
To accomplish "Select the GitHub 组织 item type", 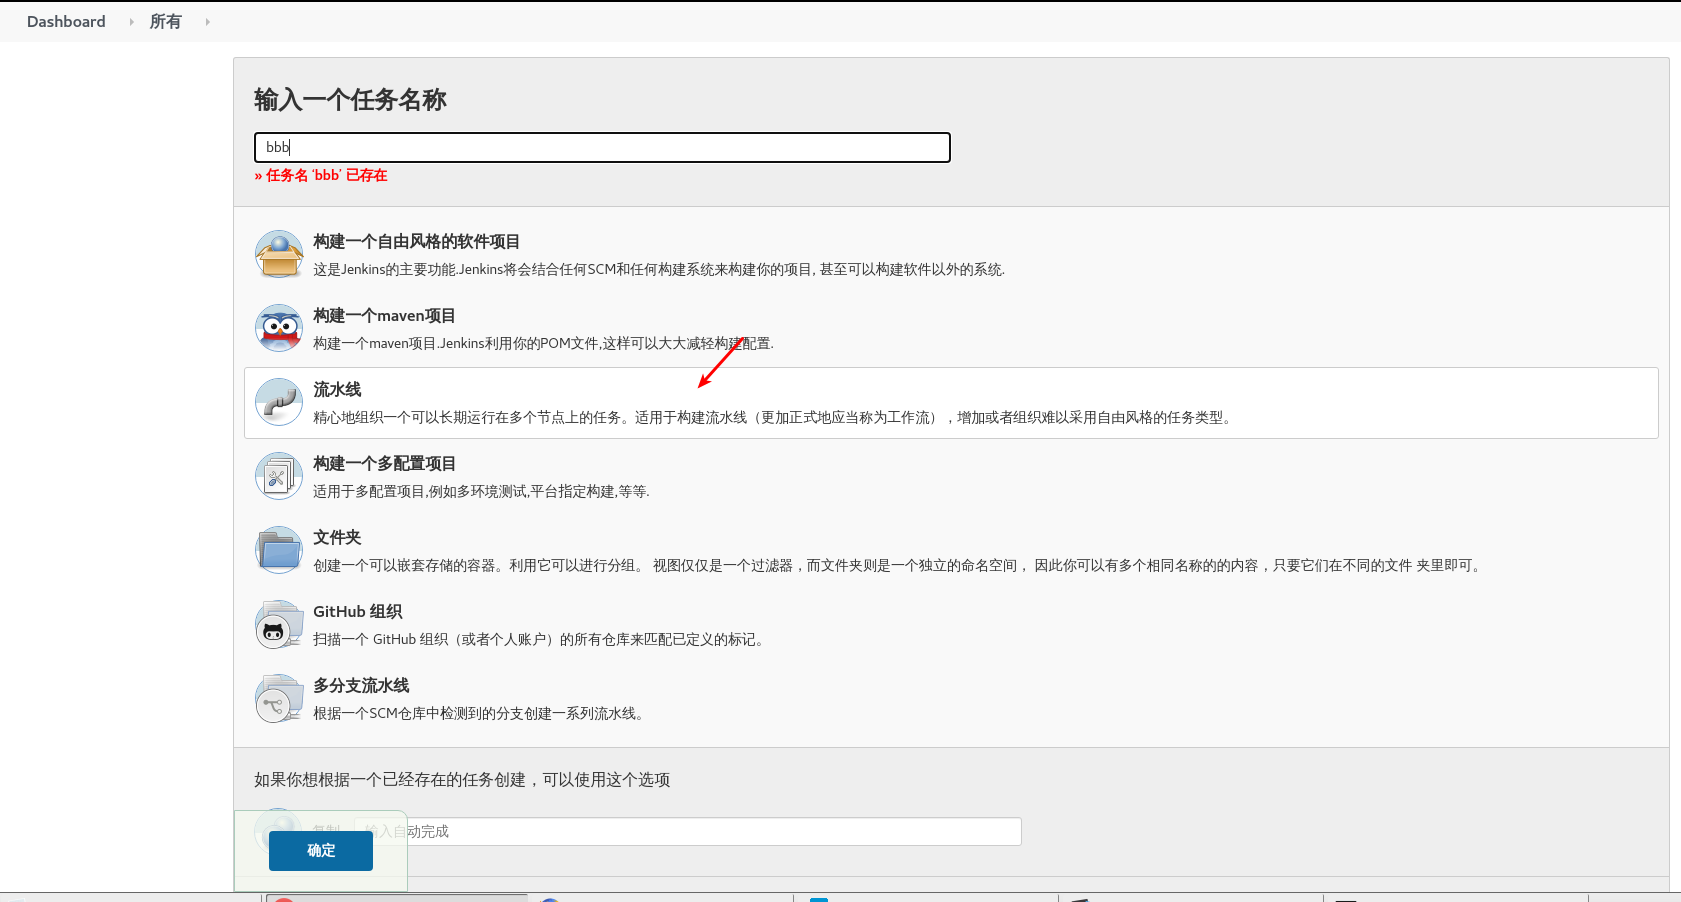I will (358, 611).
